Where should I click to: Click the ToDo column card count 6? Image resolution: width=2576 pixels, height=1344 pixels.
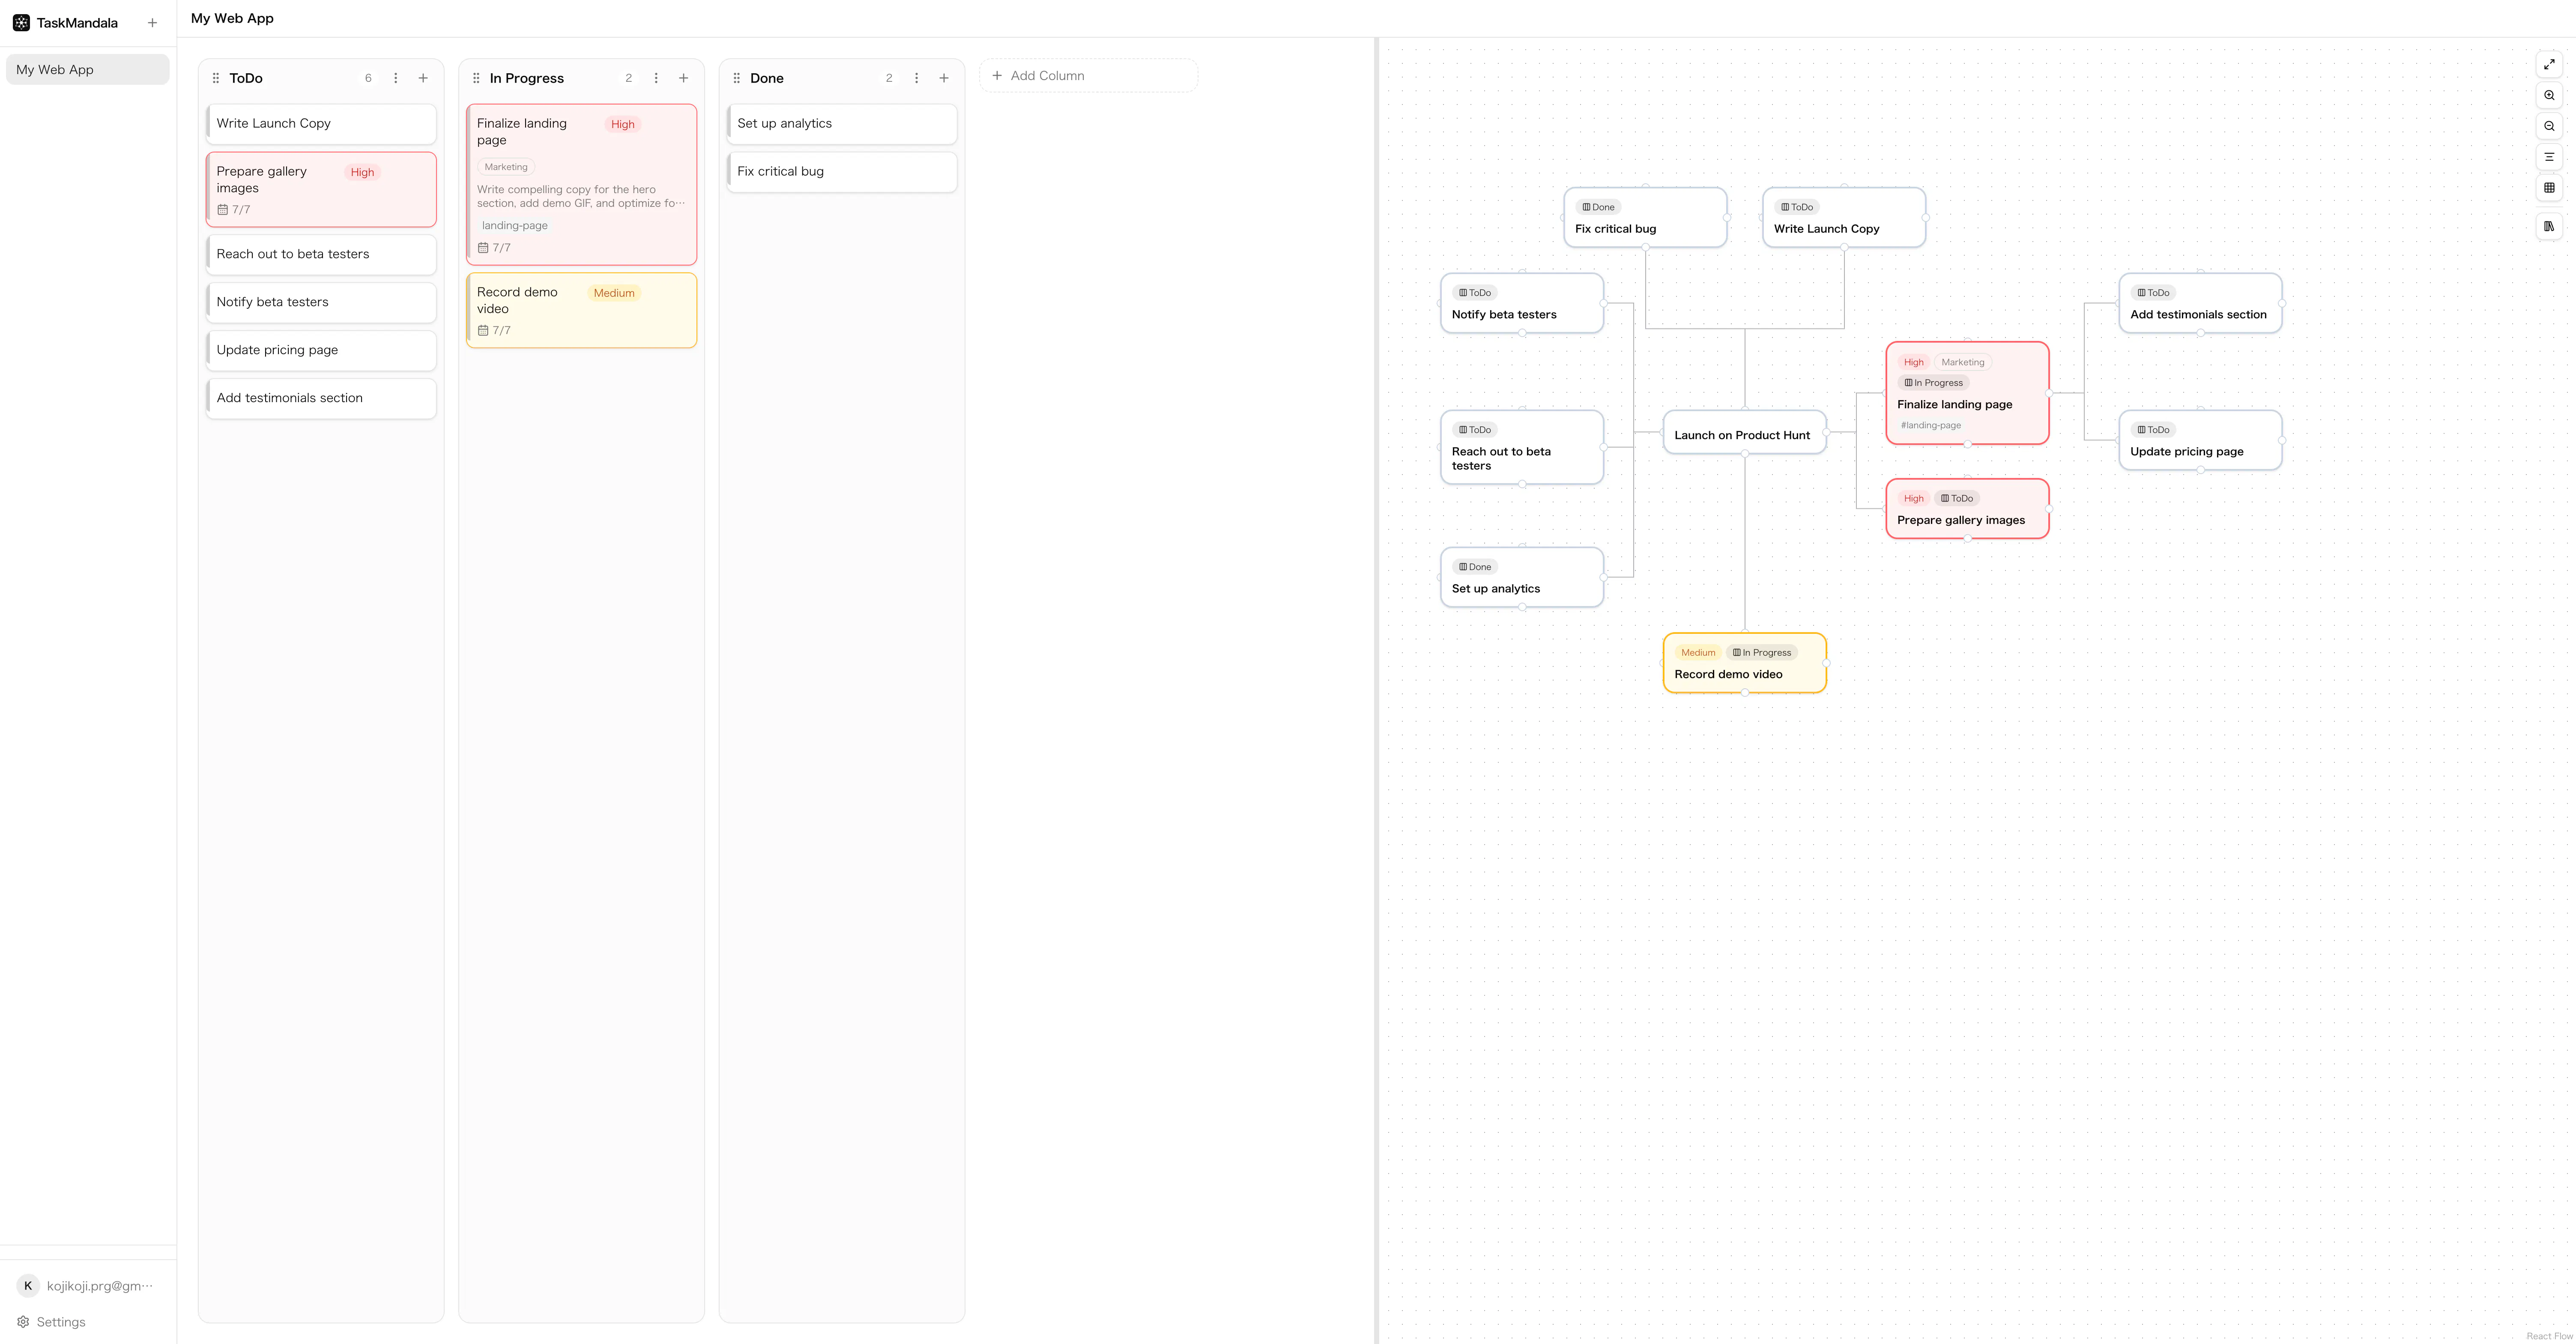[368, 78]
